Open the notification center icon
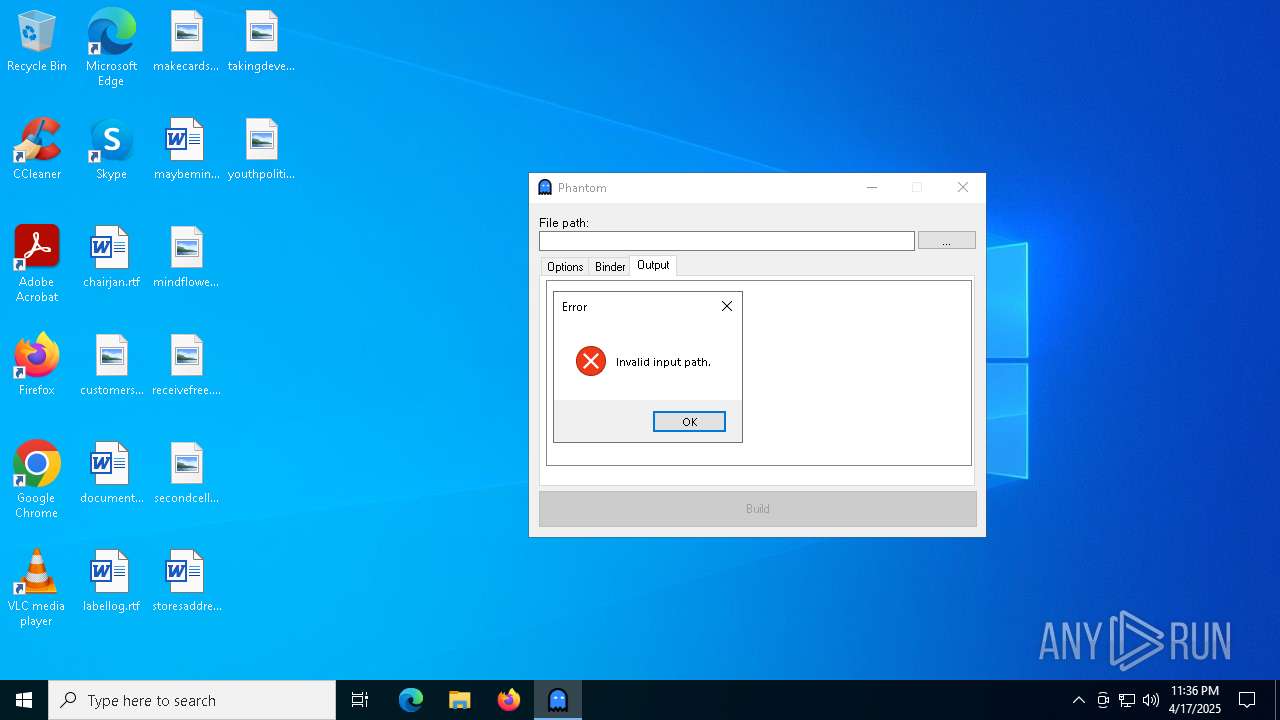 (1247, 700)
